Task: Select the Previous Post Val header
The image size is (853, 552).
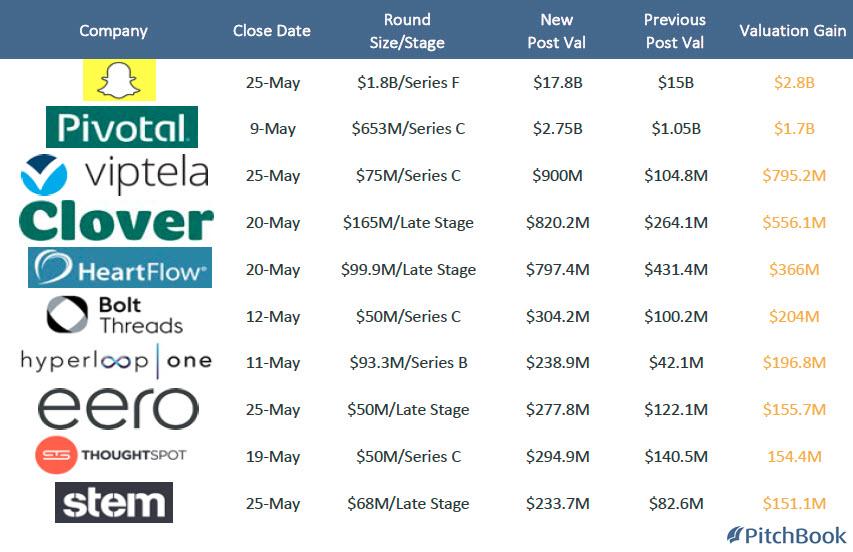Action: coord(675,31)
